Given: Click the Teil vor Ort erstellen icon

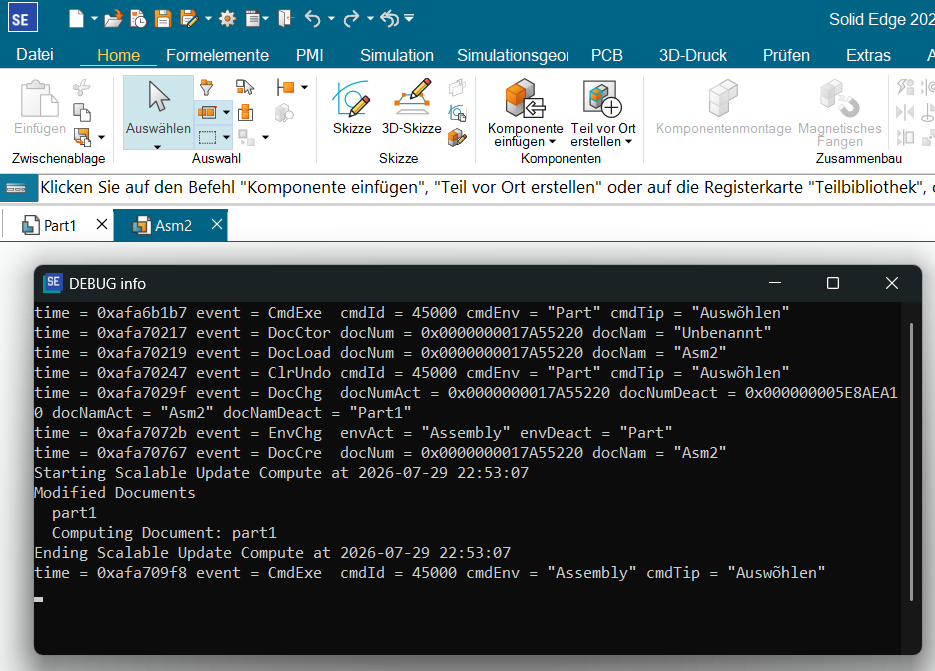Looking at the screenshot, I should pyautogui.click(x=602, y=99).
